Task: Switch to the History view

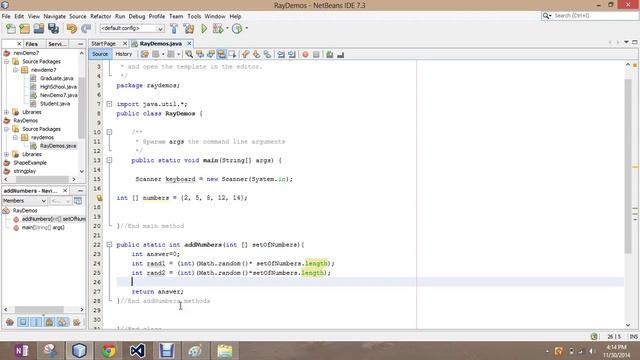Action: 124,54
